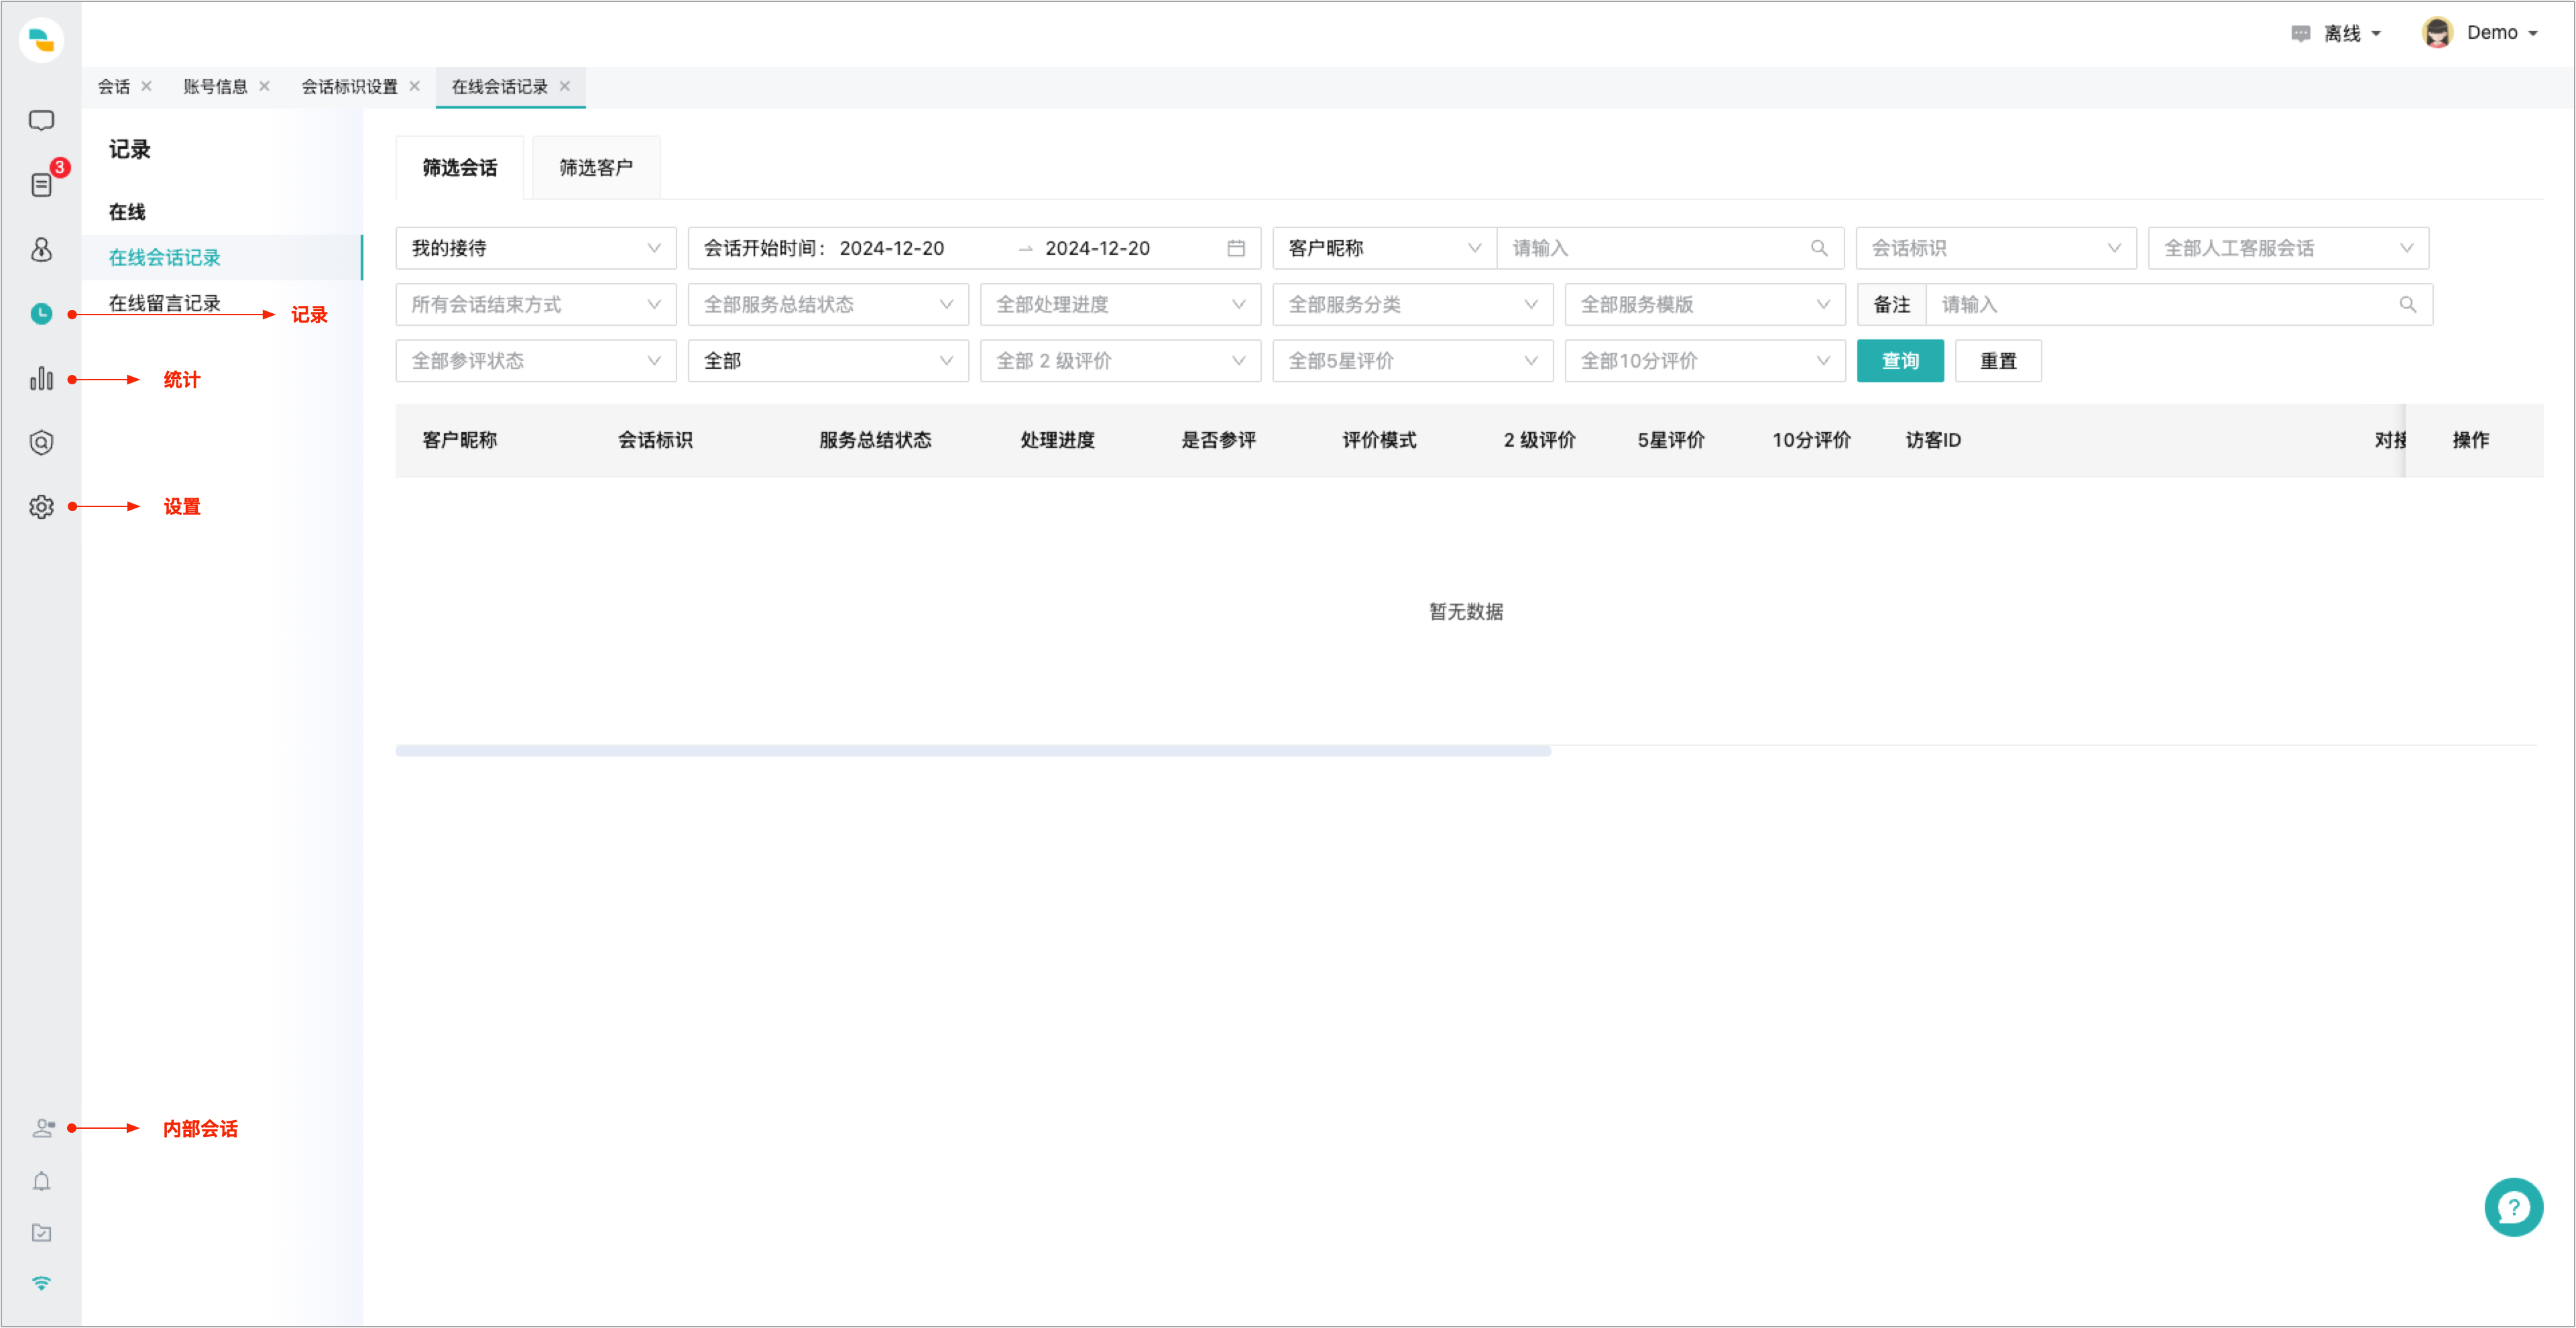Open the floating help question button
The height and width of the screenshot is (1328, 2576).
(2513, 1207)
